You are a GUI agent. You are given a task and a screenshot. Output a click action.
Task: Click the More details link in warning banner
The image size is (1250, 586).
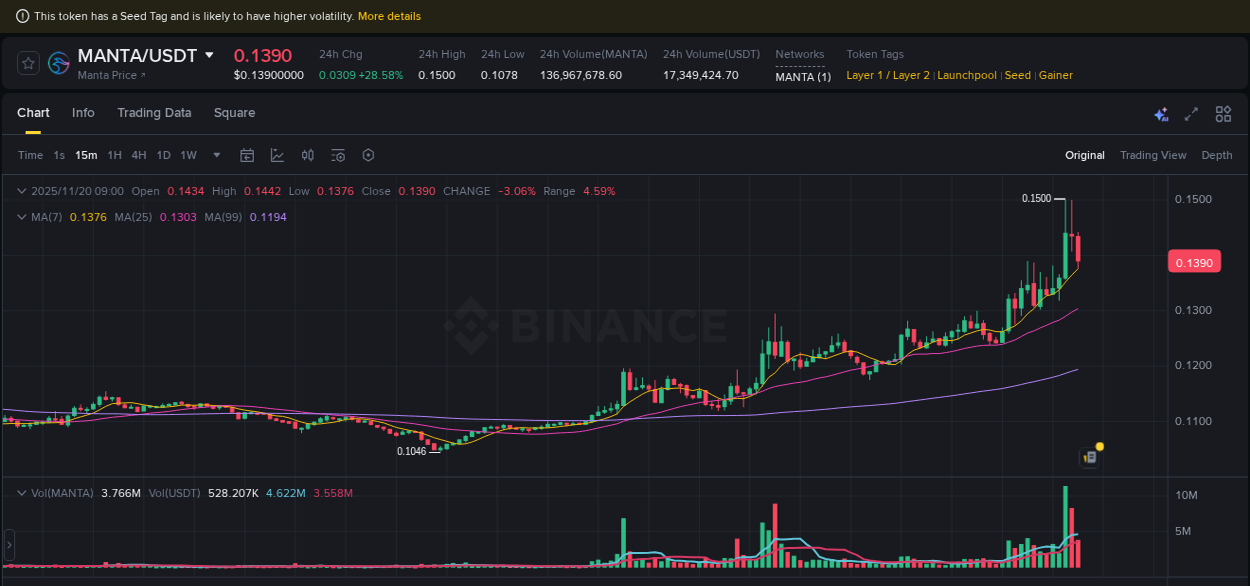click(389, 16)
